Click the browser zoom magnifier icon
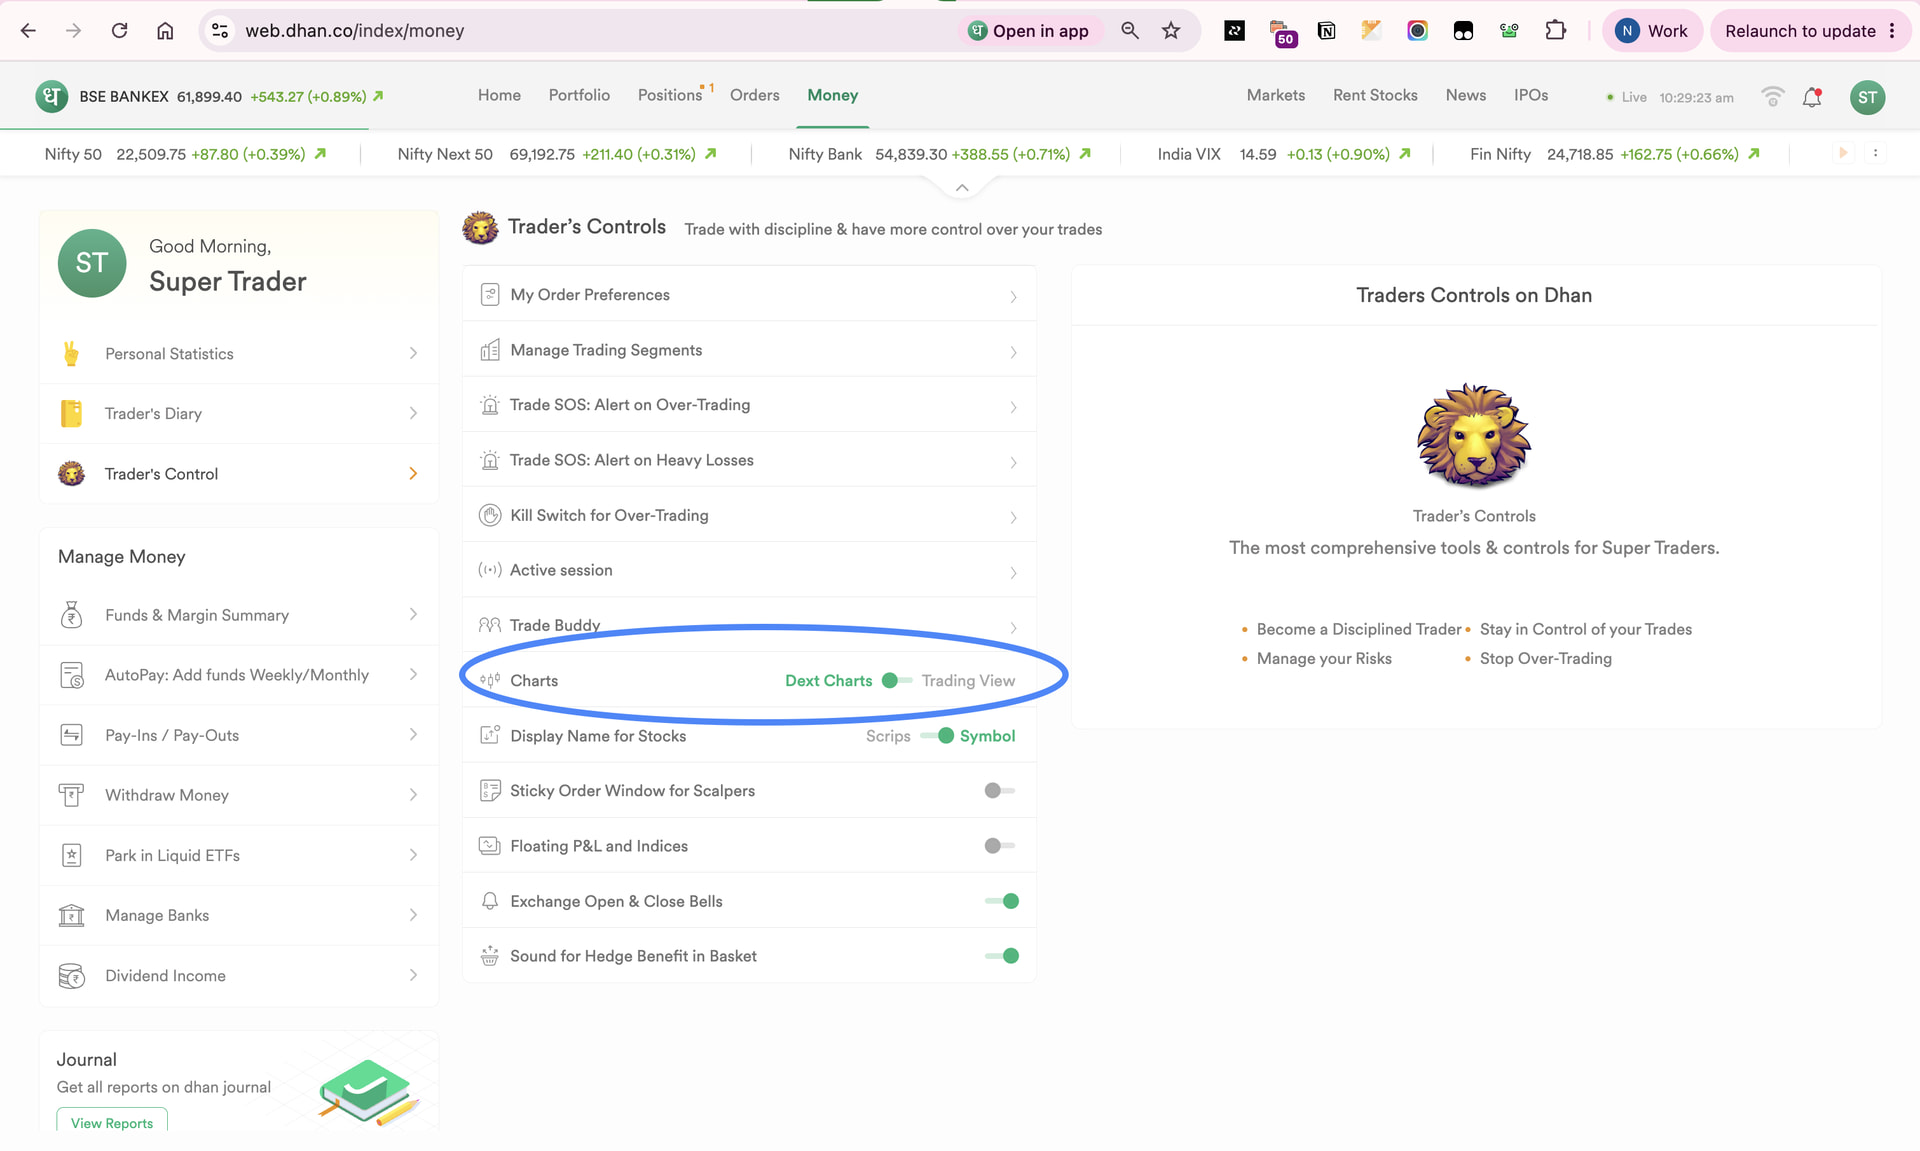The image size is (1920, 1151). 1130,30
